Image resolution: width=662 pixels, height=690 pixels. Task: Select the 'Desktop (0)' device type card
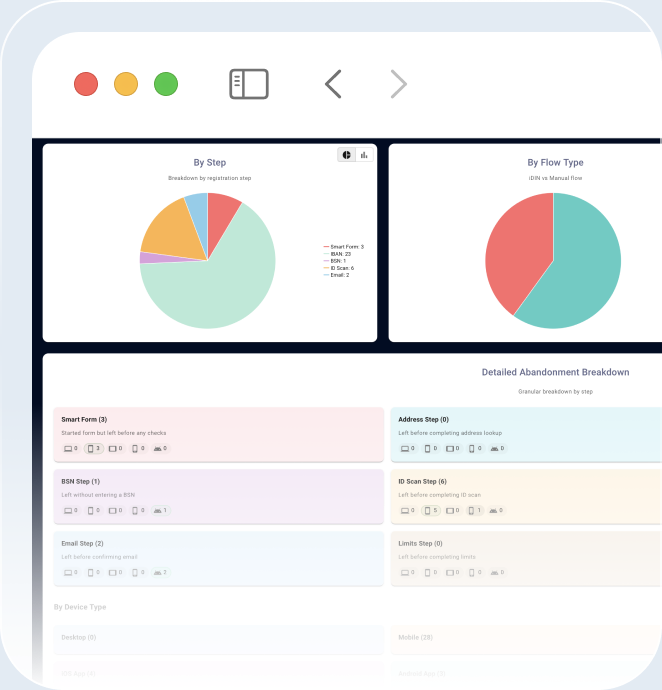coord(218,638)
